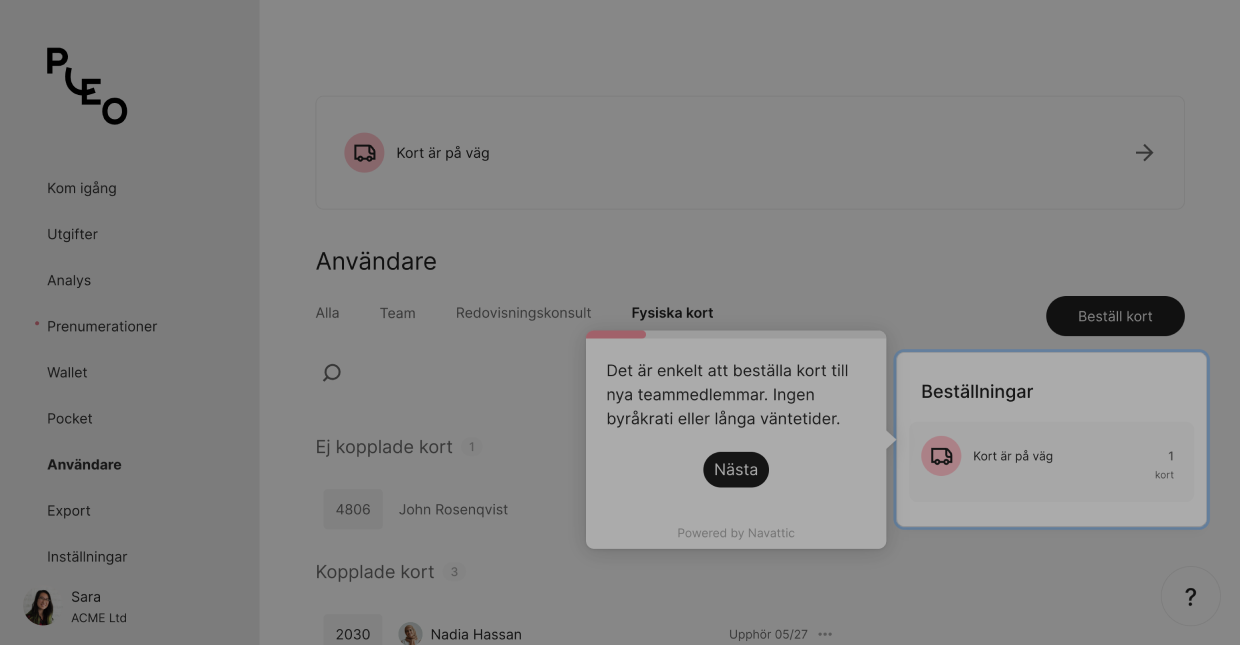Open Prenumerationer in sidebar
Screen dimensions: 1240x645
102,326
